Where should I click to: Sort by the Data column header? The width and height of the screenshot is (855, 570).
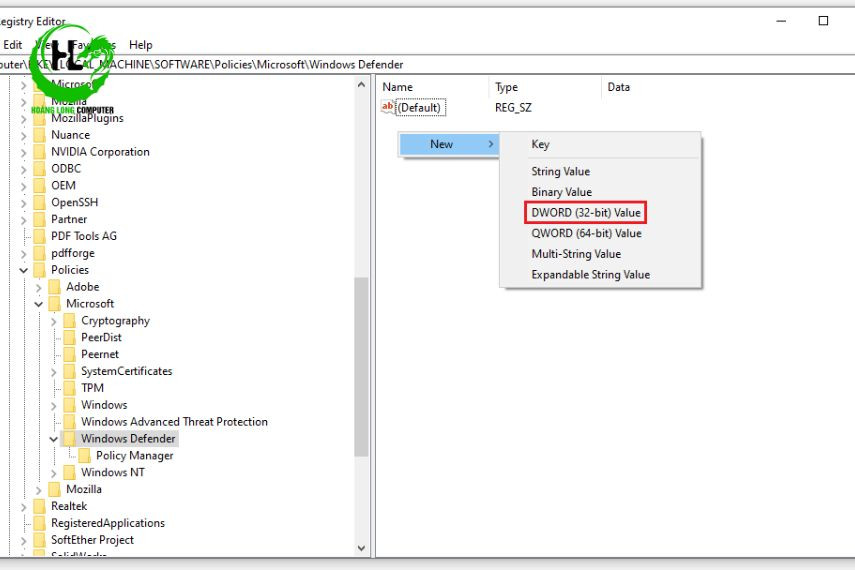tap(618, 87)
